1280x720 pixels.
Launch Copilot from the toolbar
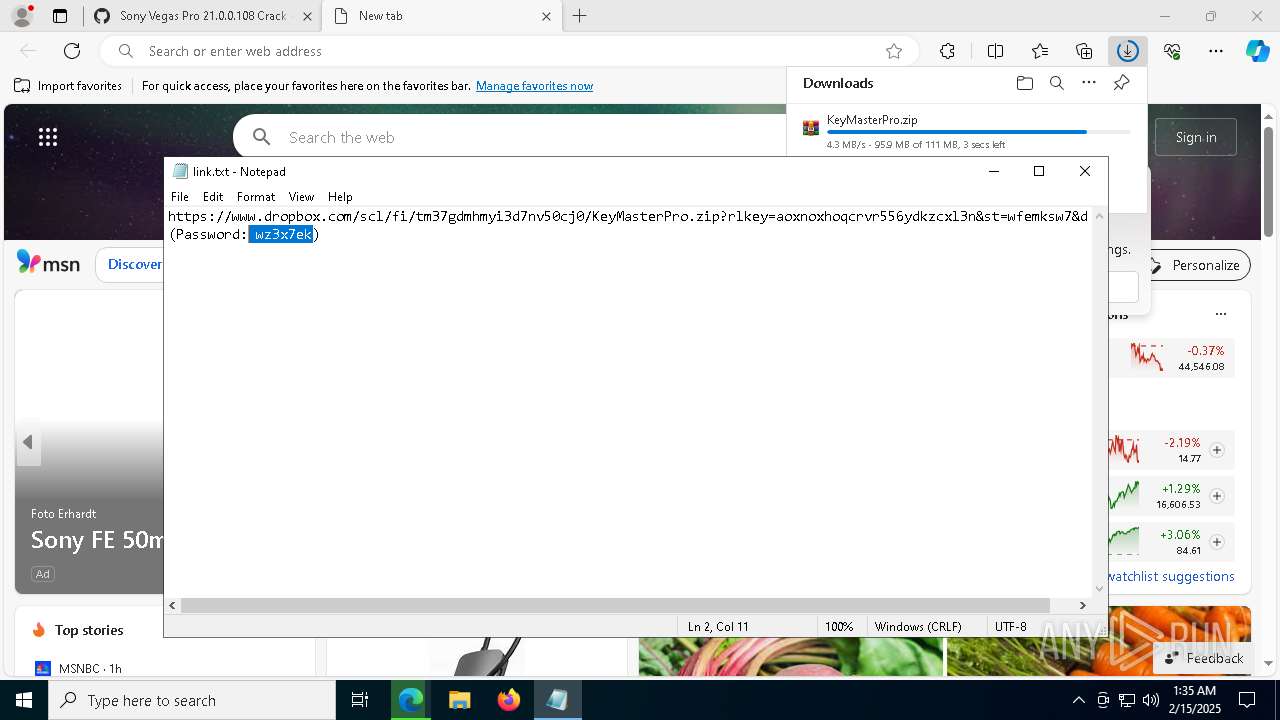tap(1257, 51)
